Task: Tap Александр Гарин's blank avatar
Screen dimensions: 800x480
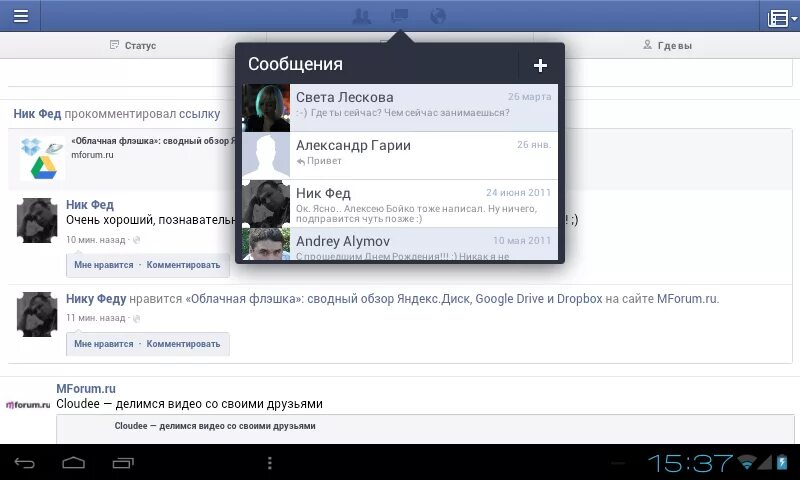Action: [x=266, y=156]
